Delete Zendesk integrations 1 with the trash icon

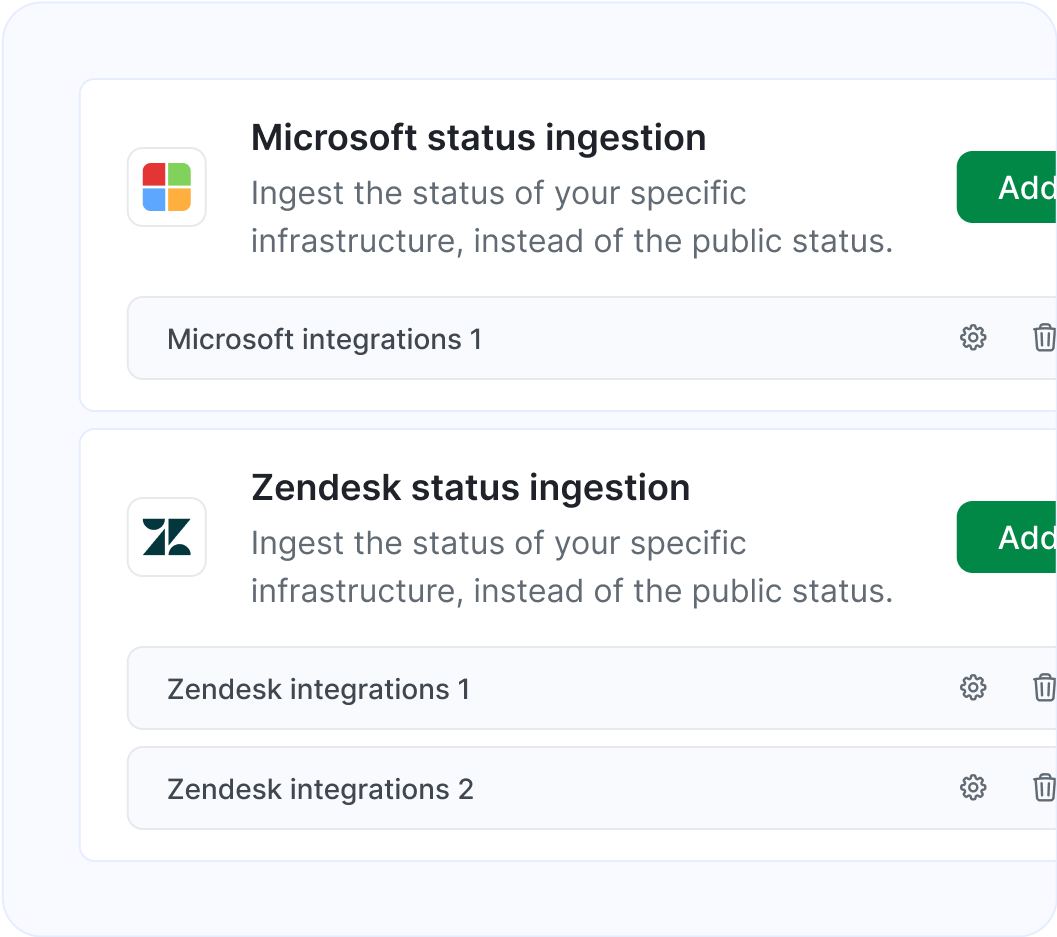point(1044,688)
